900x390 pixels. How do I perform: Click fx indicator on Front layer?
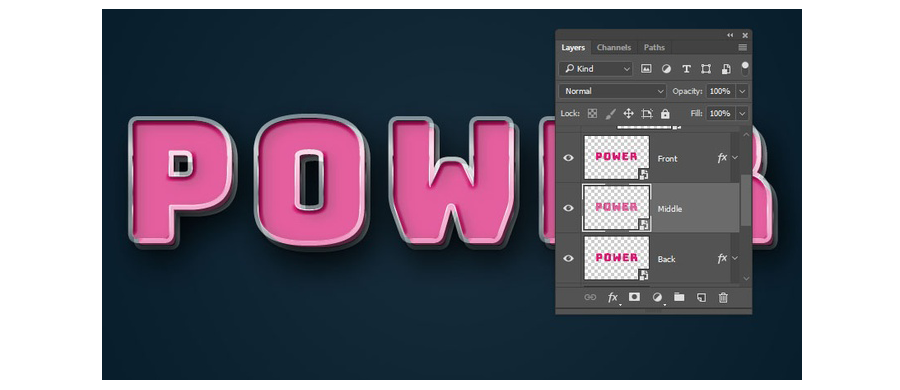(723, 157)
